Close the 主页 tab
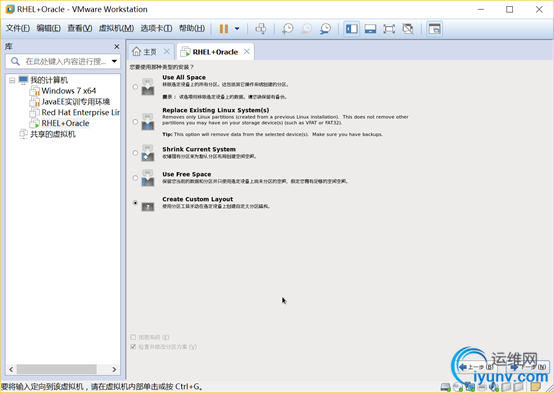The width and height of the screenshot is (554, 393). pos(167,52)
